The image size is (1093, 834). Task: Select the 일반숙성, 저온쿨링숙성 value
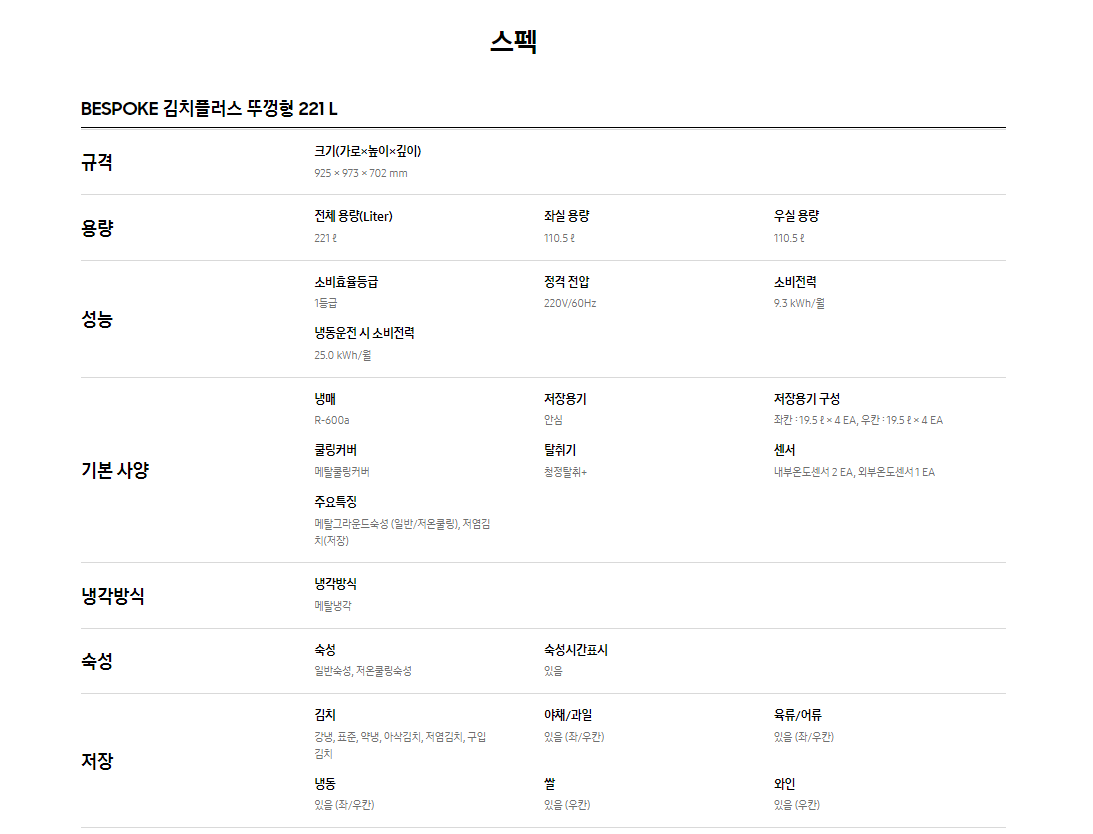point(362,671)
